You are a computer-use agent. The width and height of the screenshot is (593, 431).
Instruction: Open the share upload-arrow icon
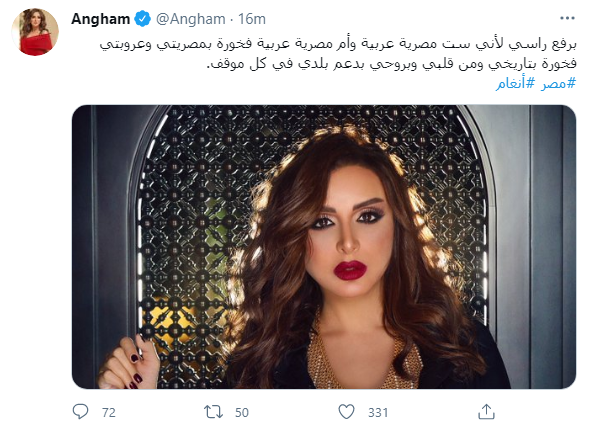pos(486,412)
